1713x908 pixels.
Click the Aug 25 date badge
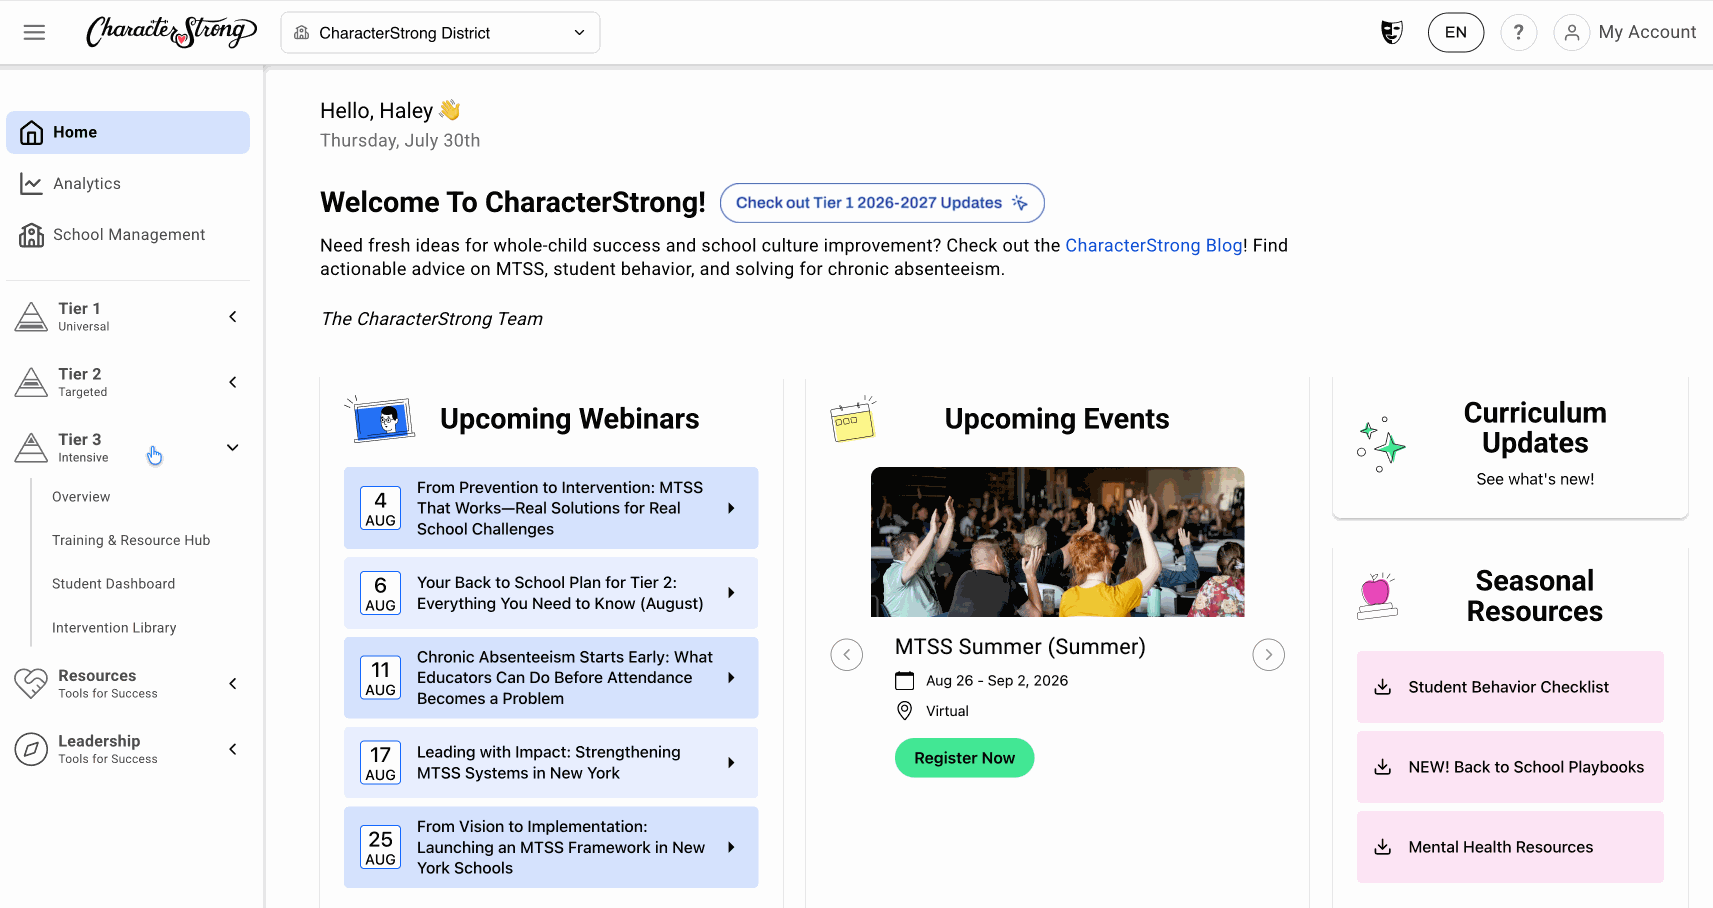click(x=380, y=847)
